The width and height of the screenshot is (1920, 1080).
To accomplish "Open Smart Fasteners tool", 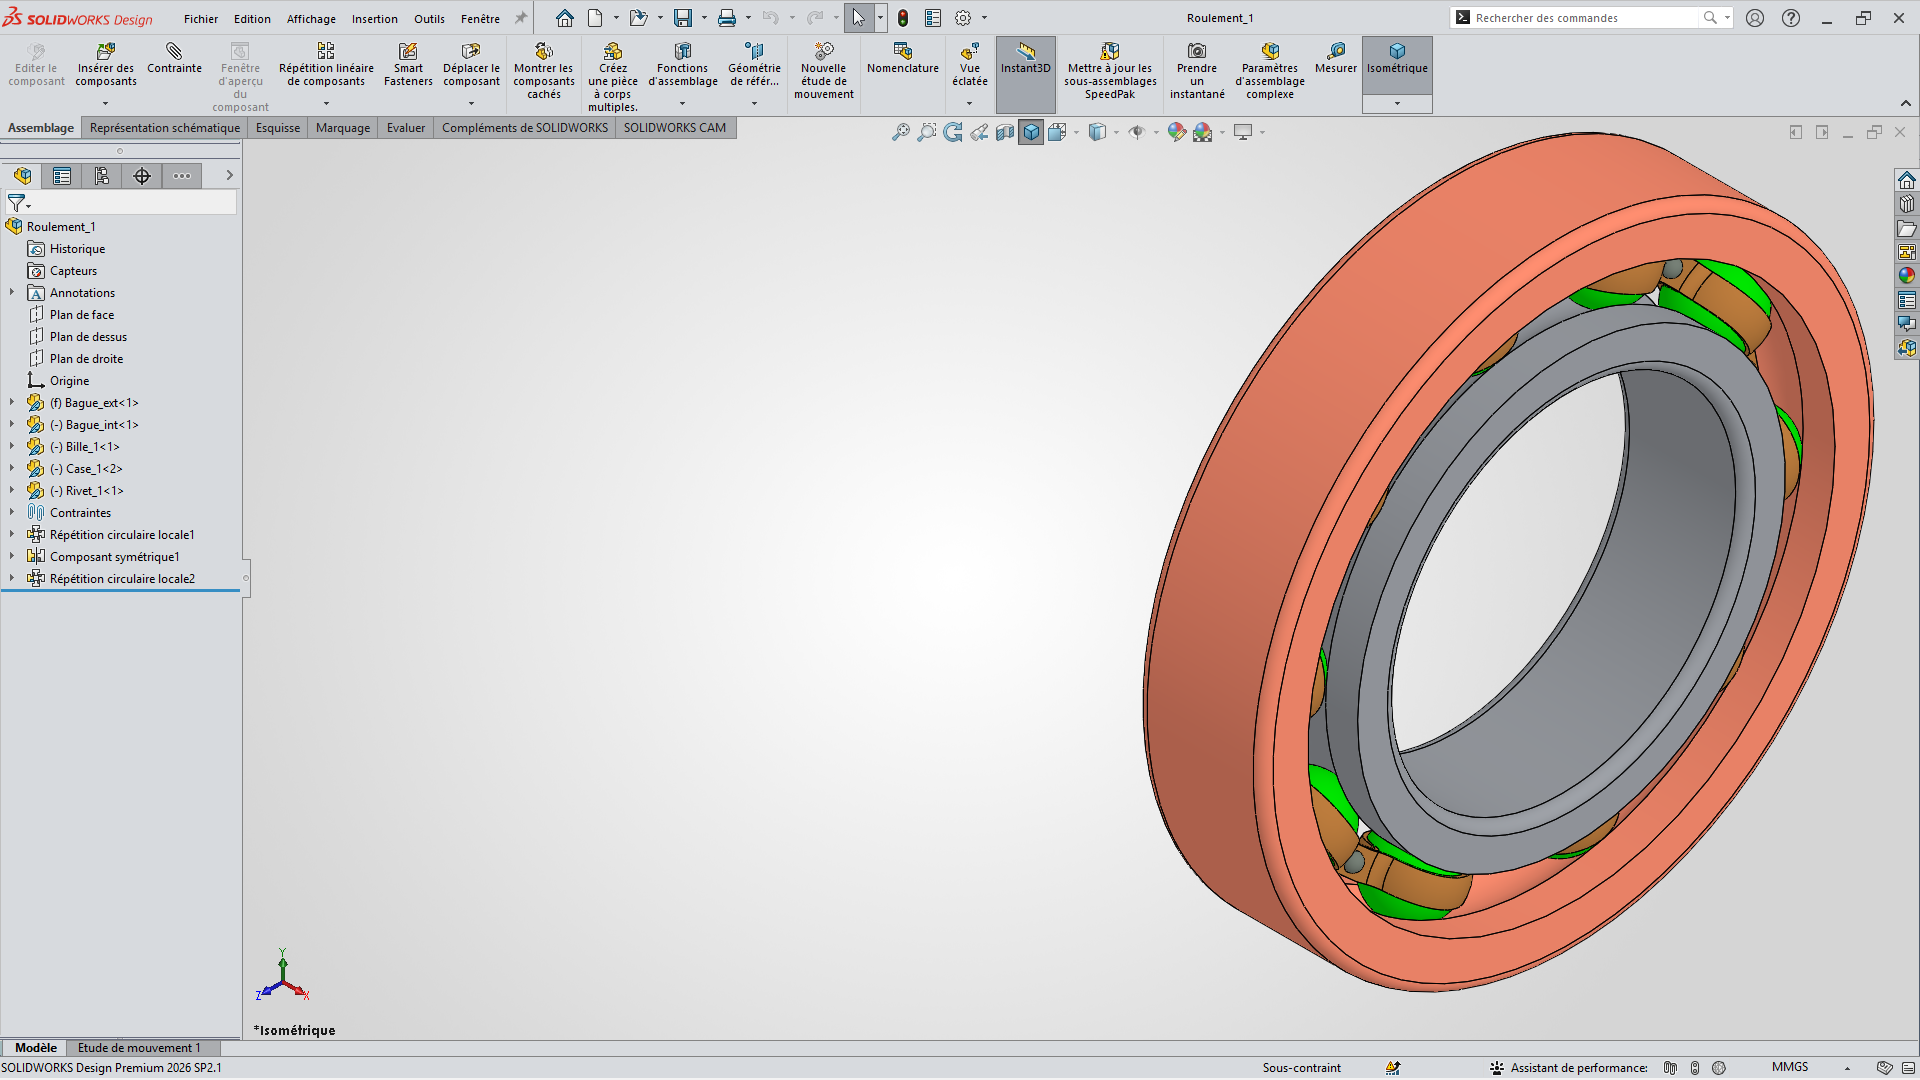I will click(x=408, y=64).
